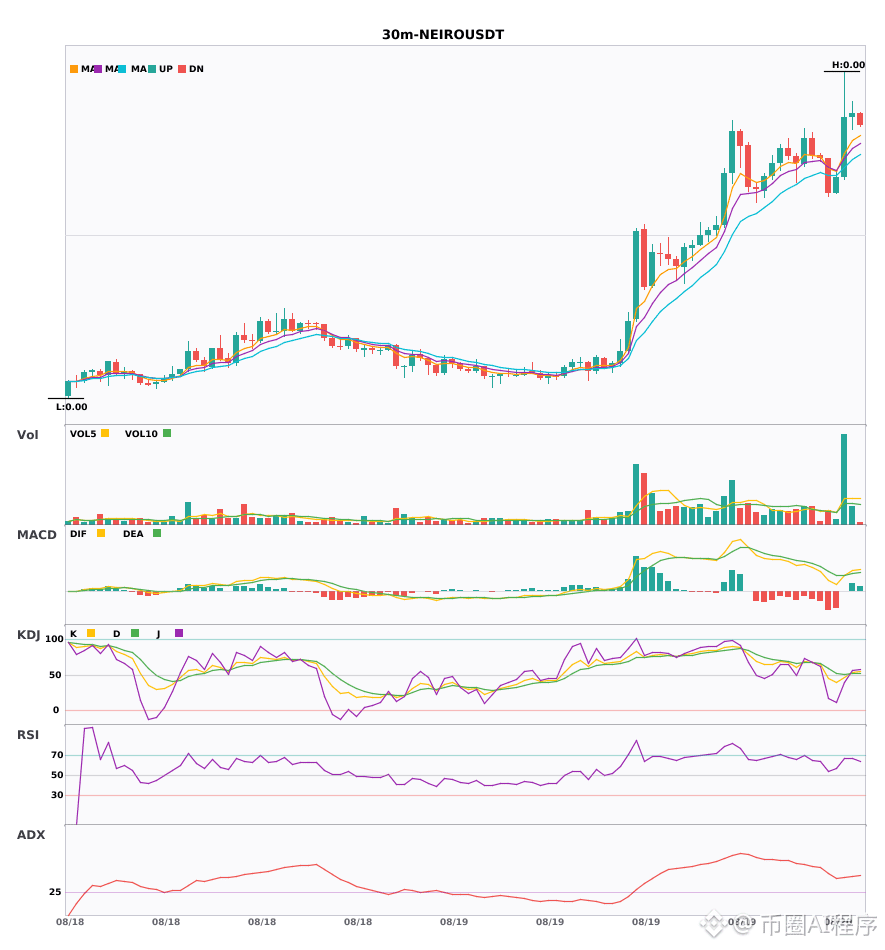Click the green VOL10 legend swatch

pos(167,433)
